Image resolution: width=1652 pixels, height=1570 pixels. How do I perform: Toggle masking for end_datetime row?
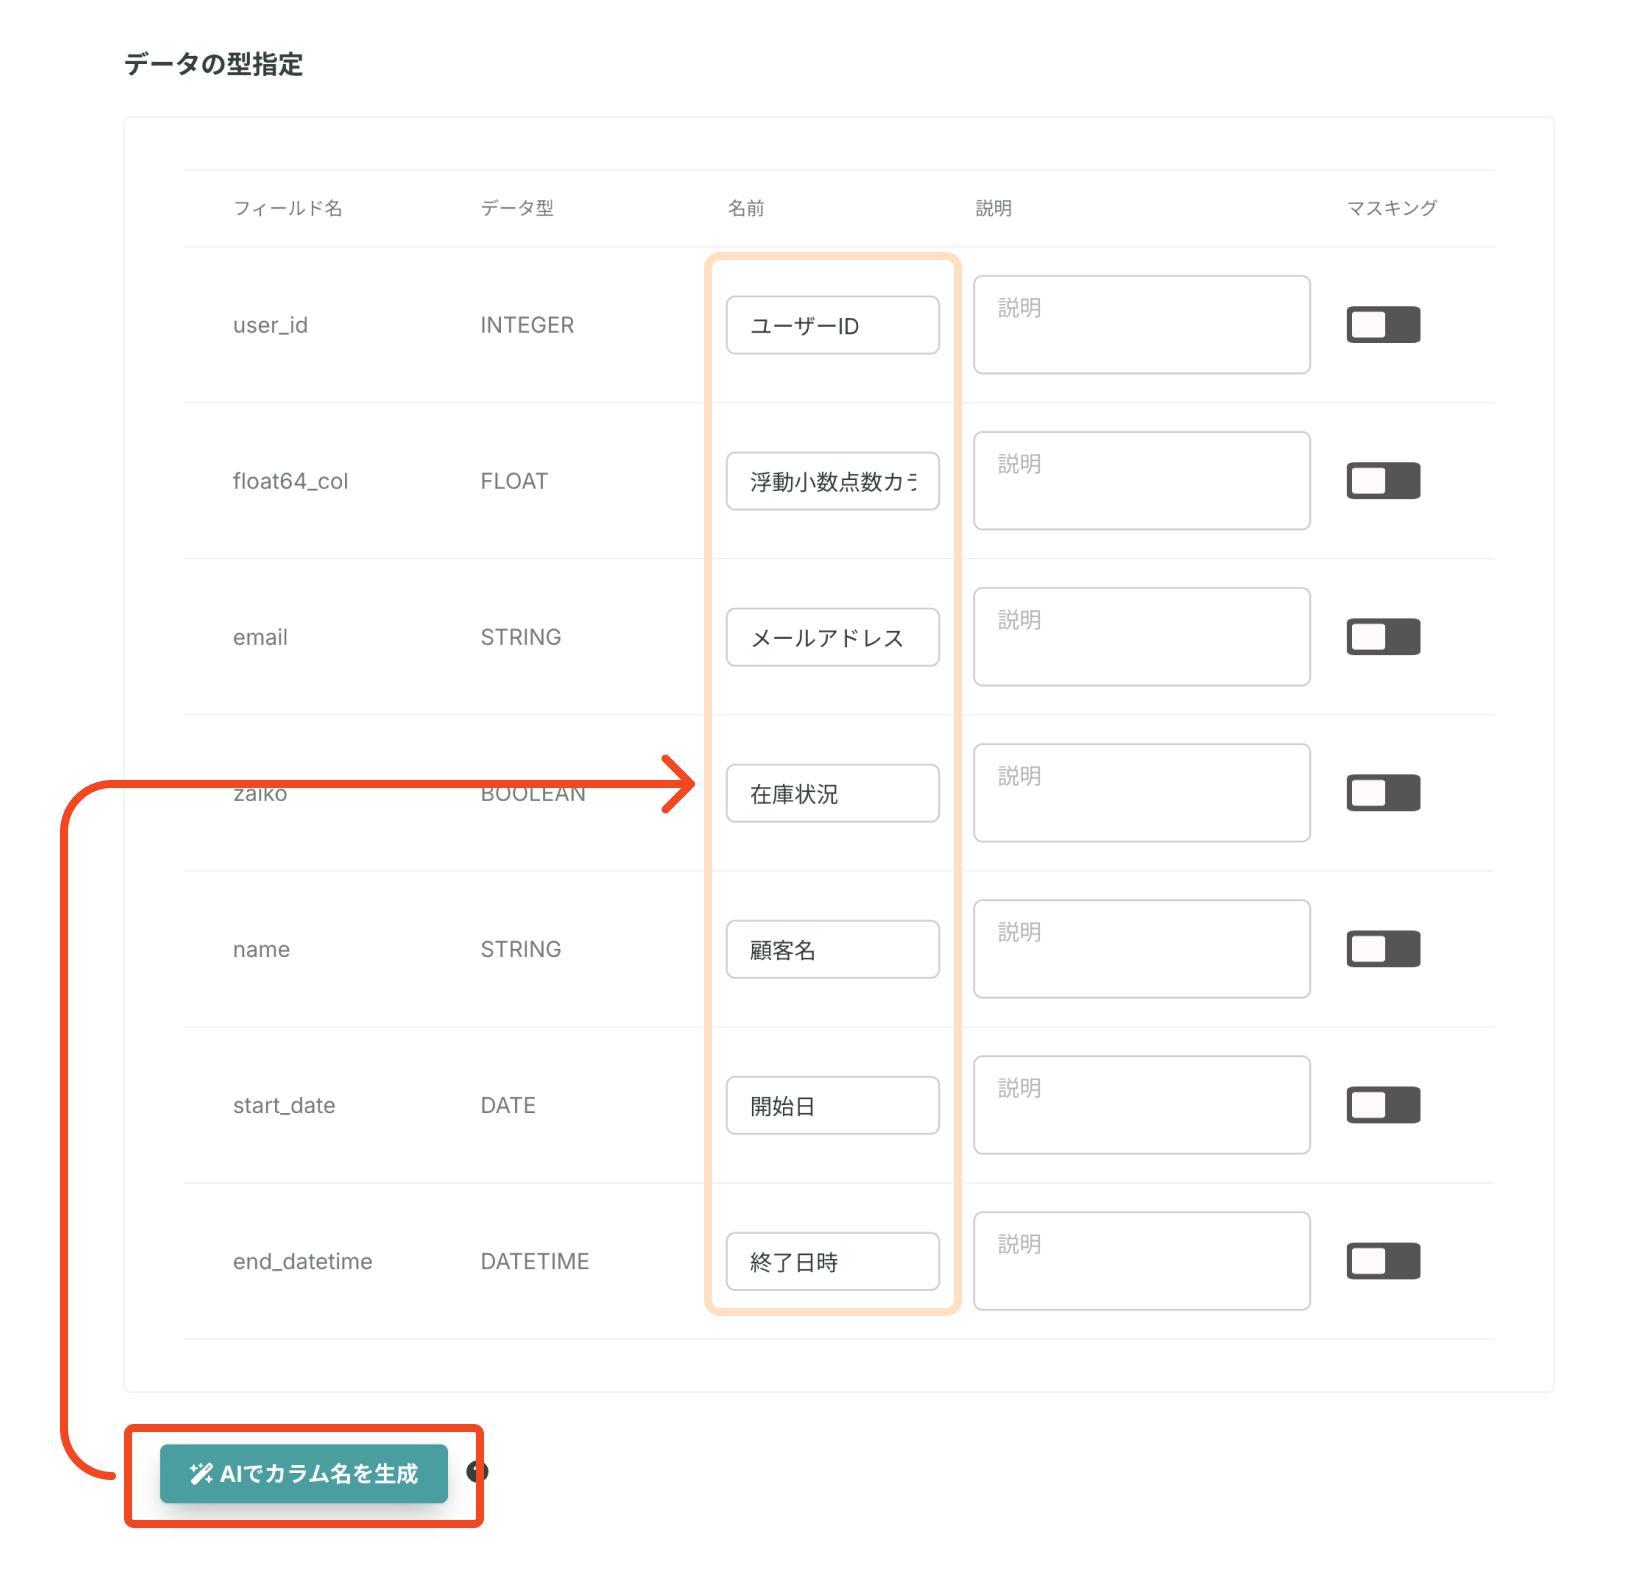[1383, 1261]
